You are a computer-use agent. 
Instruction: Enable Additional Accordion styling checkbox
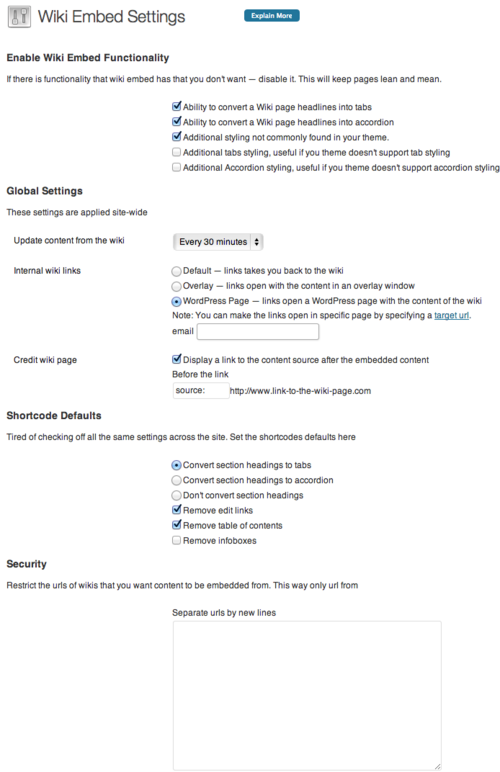point(176,167)
